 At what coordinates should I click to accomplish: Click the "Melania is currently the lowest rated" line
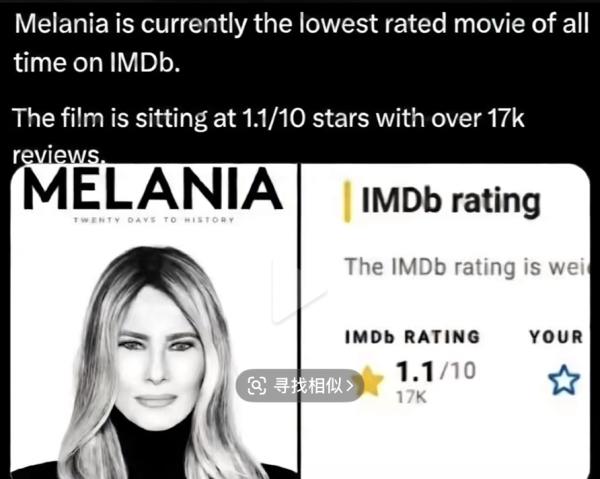pyautogui.click(x=300, y=24)
